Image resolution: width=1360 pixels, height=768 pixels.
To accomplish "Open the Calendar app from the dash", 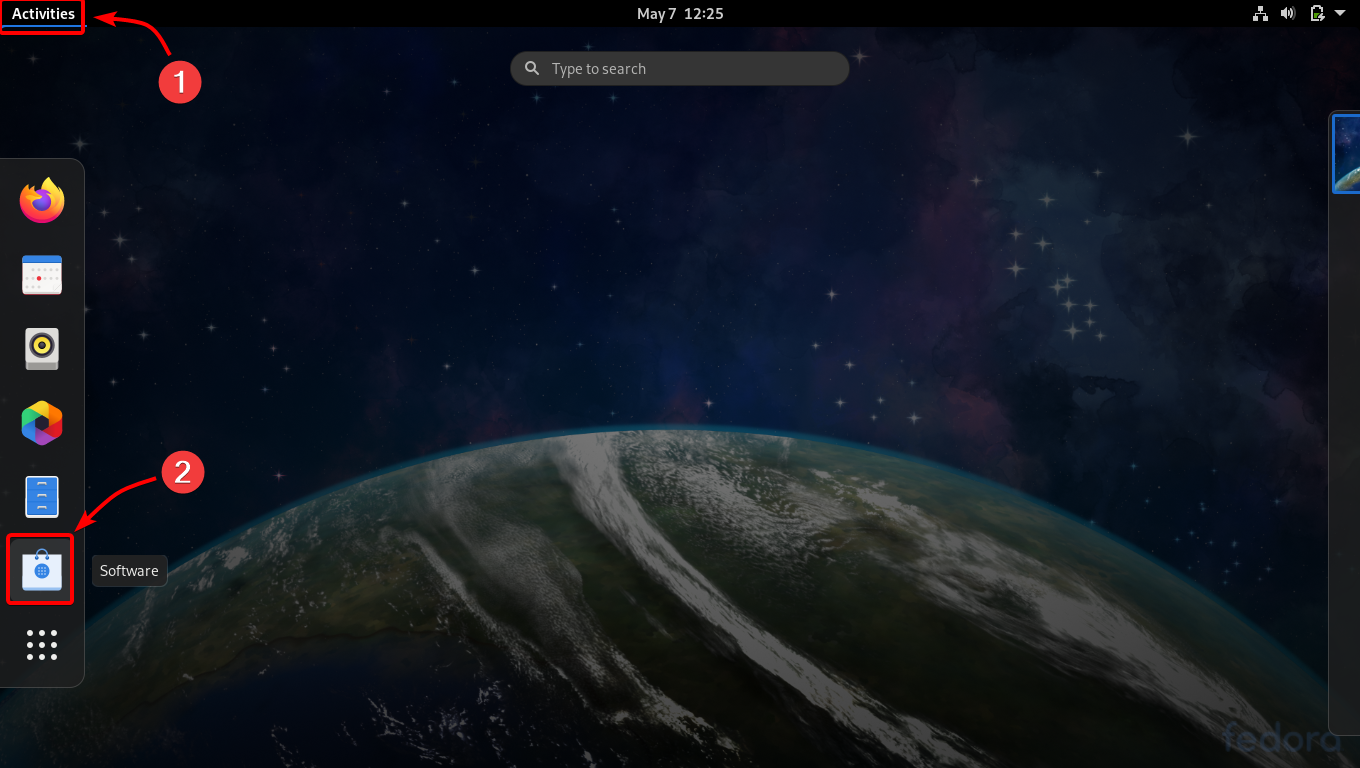I will tap(41, 274).
